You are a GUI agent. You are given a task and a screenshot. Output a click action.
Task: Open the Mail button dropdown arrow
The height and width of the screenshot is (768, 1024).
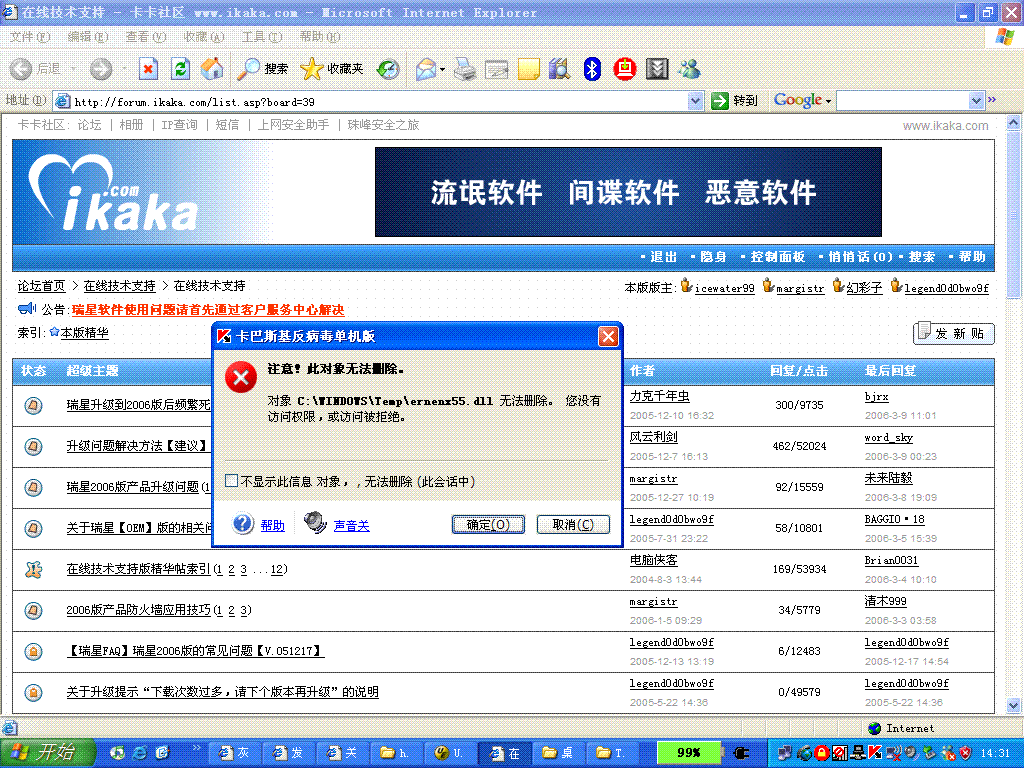point(442,69)
